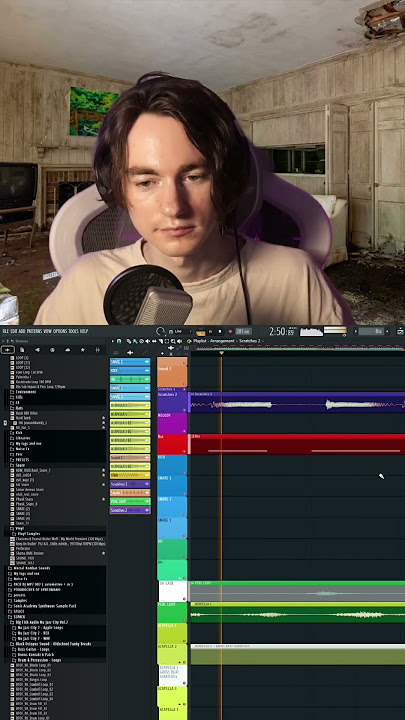405x720 pixels.
Task: Select the Scratches 2 clip in picker
Action: 130,510
